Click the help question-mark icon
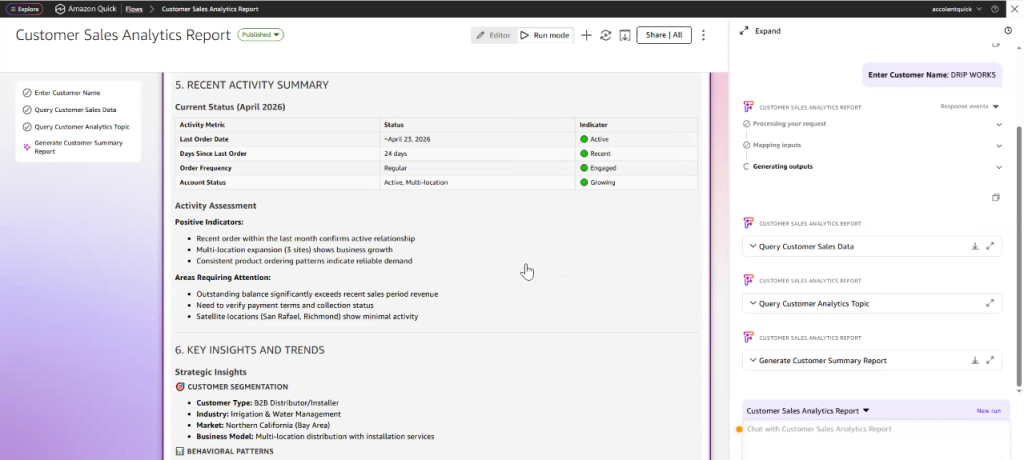Image resolution: width=1024 pixels, height=460 pixels. [x=995, y=9]
